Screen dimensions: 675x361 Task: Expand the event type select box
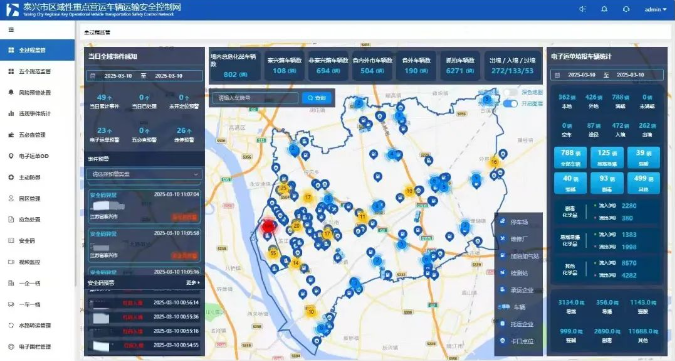145,174
